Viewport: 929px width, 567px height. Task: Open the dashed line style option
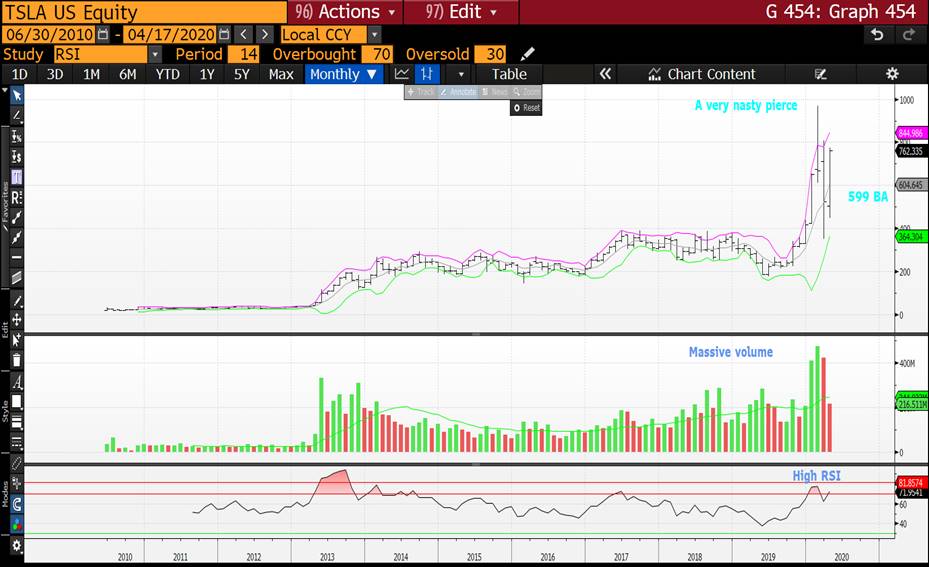(17, 442)
